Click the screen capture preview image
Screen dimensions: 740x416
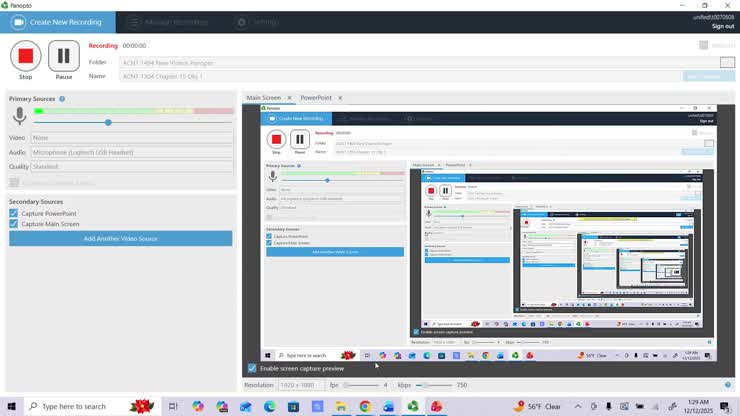[x=488, y=233]
